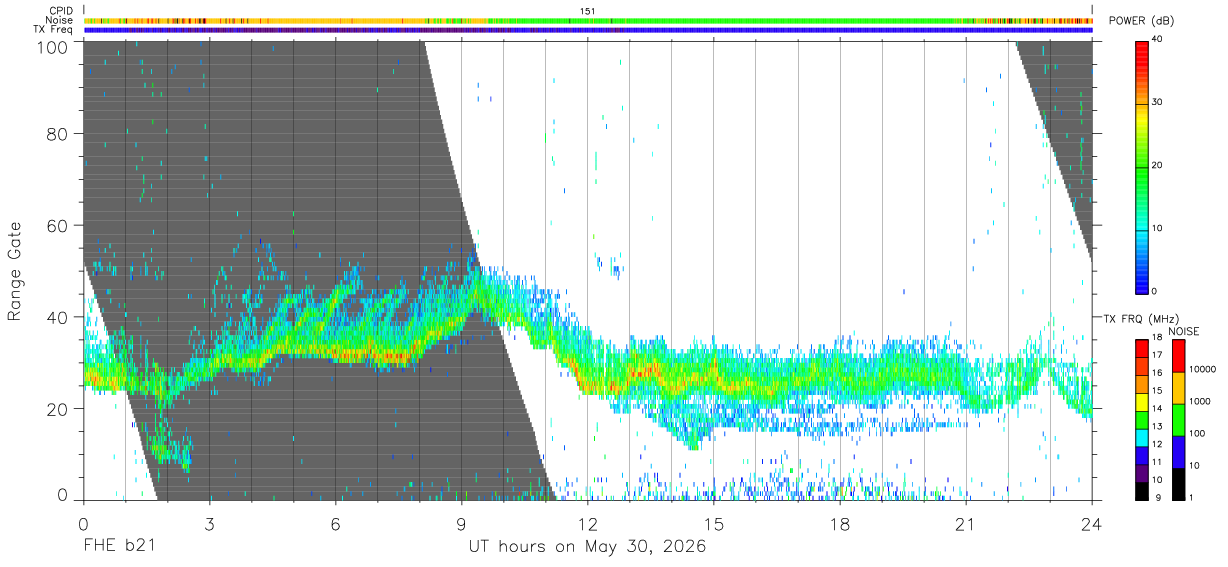Click the Noise color strip above the plot
Screen dimensions: 1228x567
tap(588, 20)
